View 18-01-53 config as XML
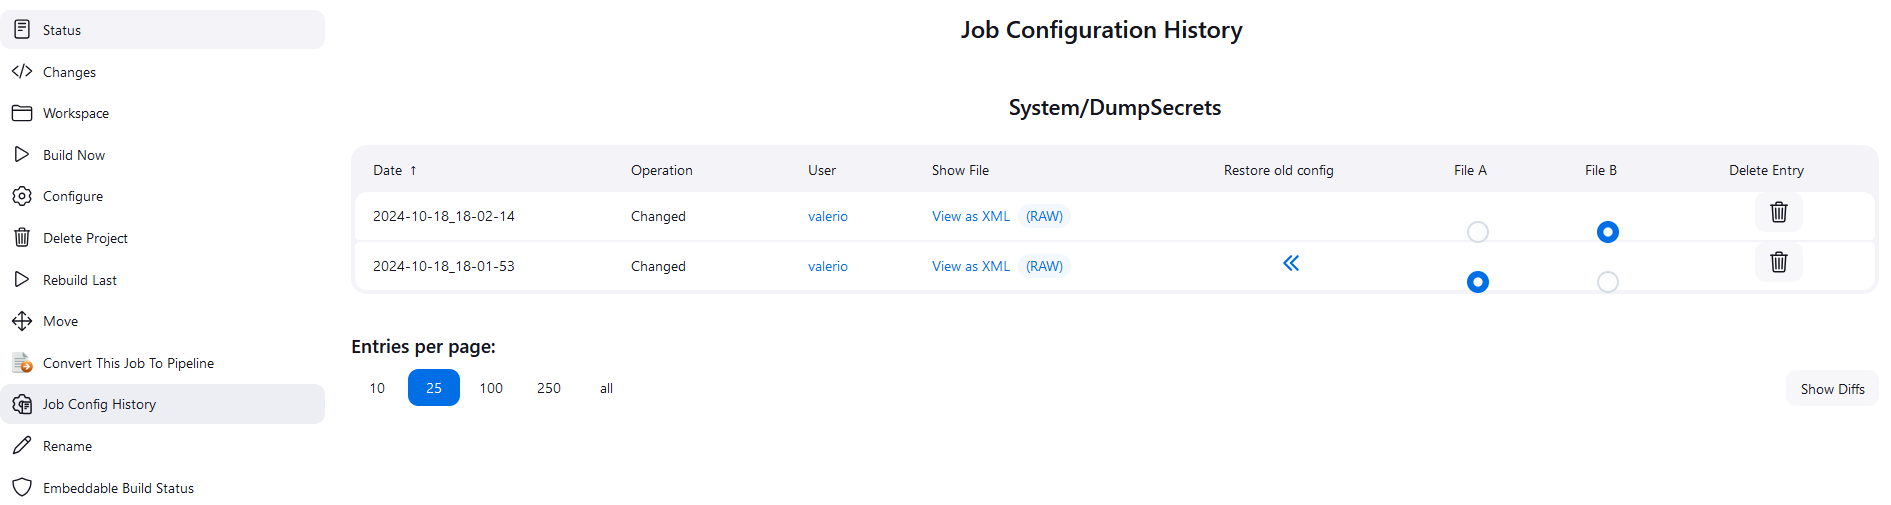 971,266
